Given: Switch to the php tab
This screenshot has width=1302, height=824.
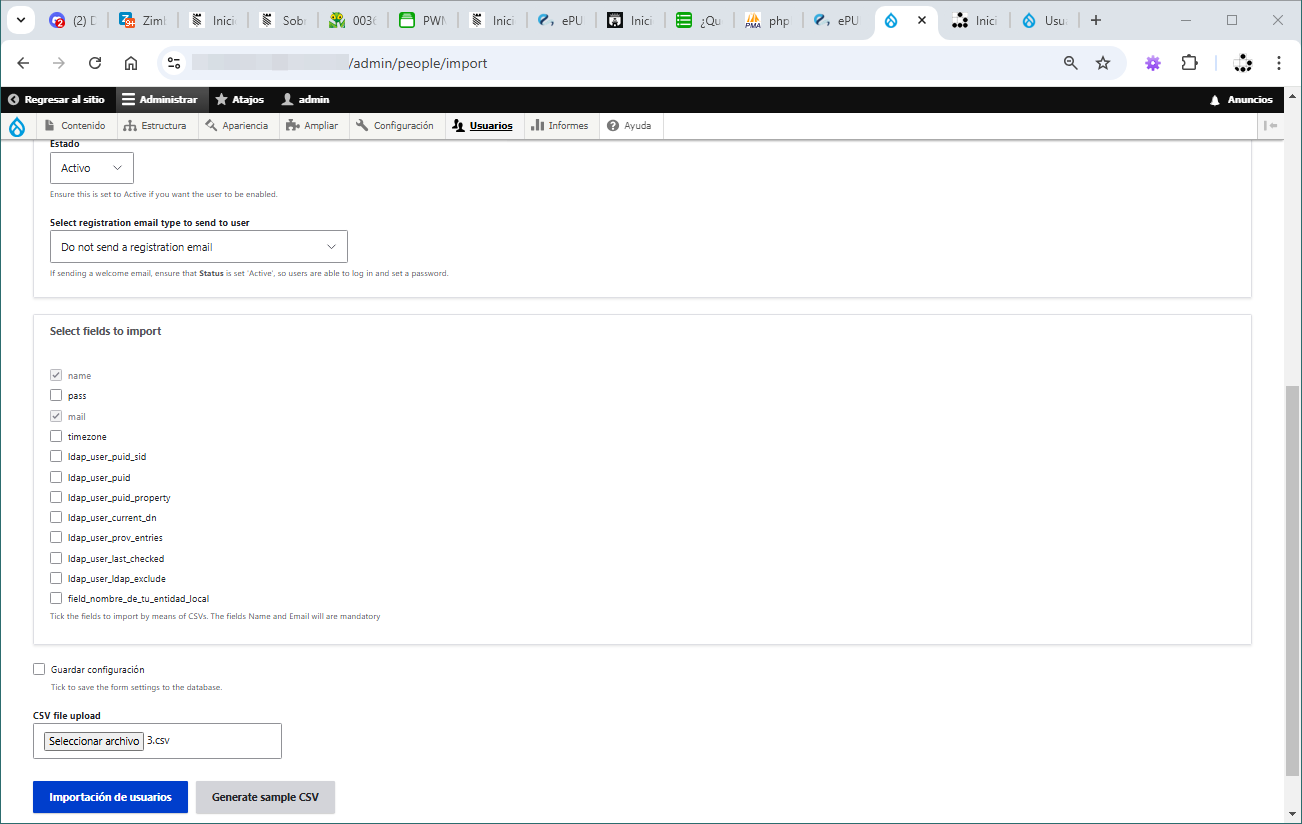Looking at the screenshot, I should tap(768, 20).
